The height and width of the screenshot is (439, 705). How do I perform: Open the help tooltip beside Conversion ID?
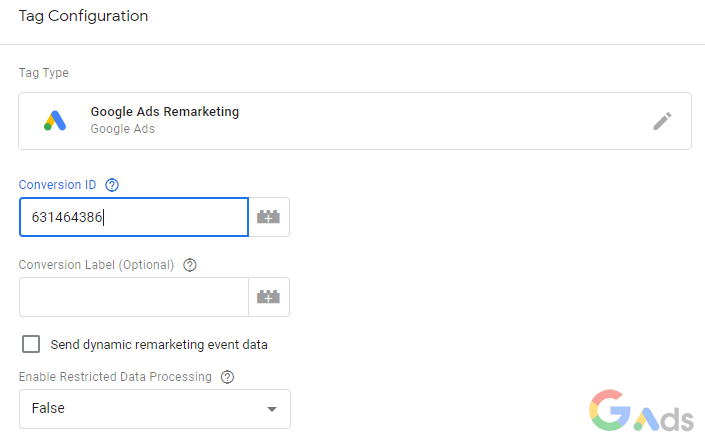(112, 185)
